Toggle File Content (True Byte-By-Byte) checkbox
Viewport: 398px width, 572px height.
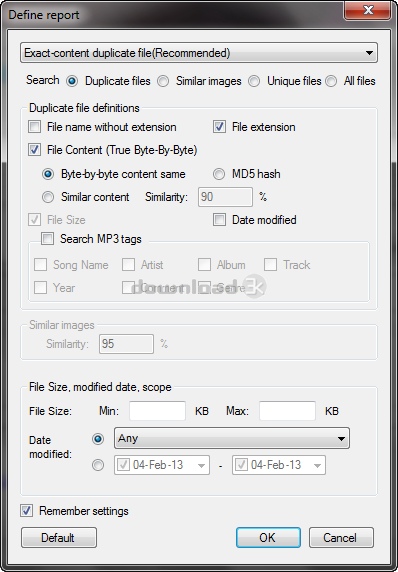pyautogui.click(x=35, y=150)
